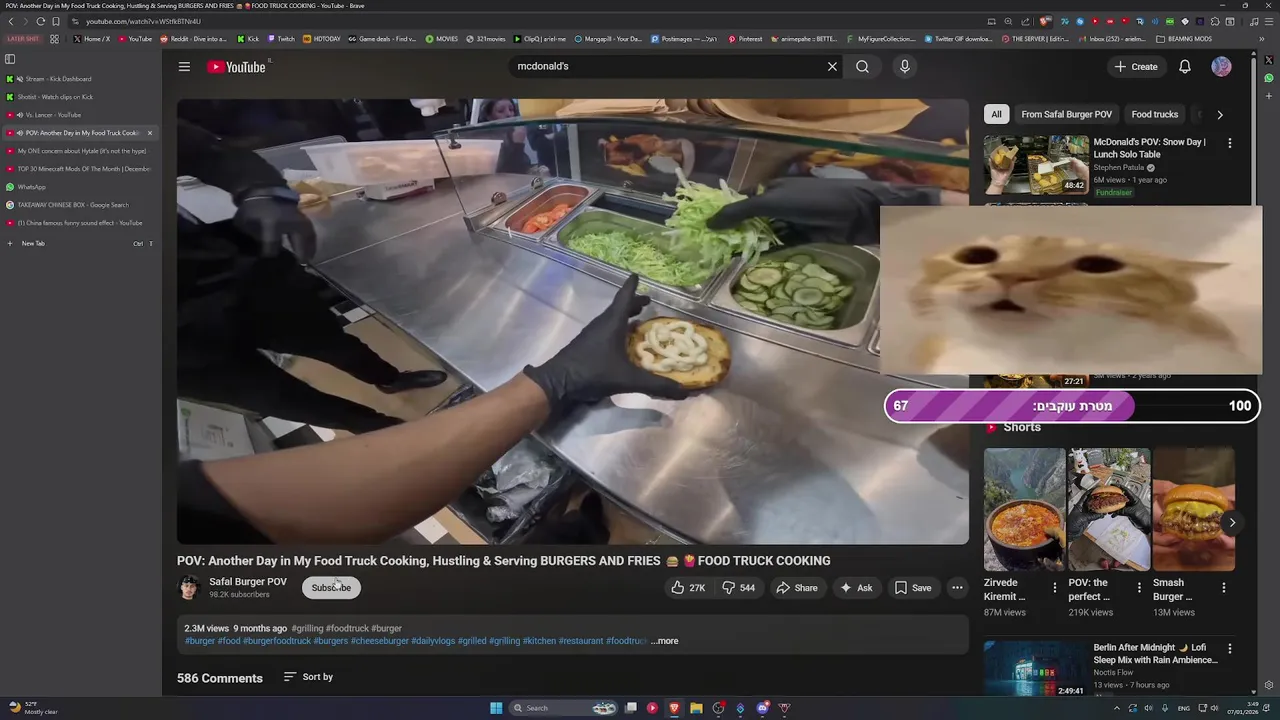Switch to Vs. Lancer - YouTube tab
The width and height of the screenshot is (1280, 720).
pos(80,115)
